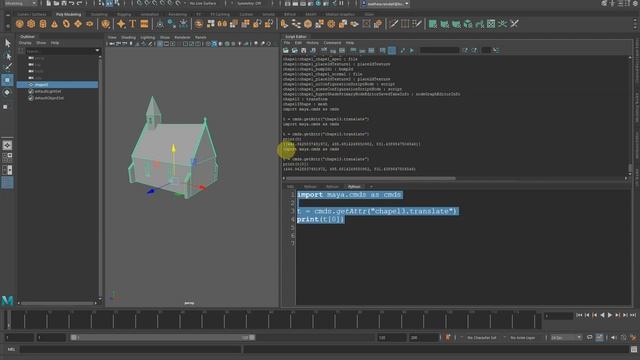Image resolution: width=640 pixels, height=360 pixels.
Task: Click the SVG shelf icon beside Type
Action: point(144,24)
